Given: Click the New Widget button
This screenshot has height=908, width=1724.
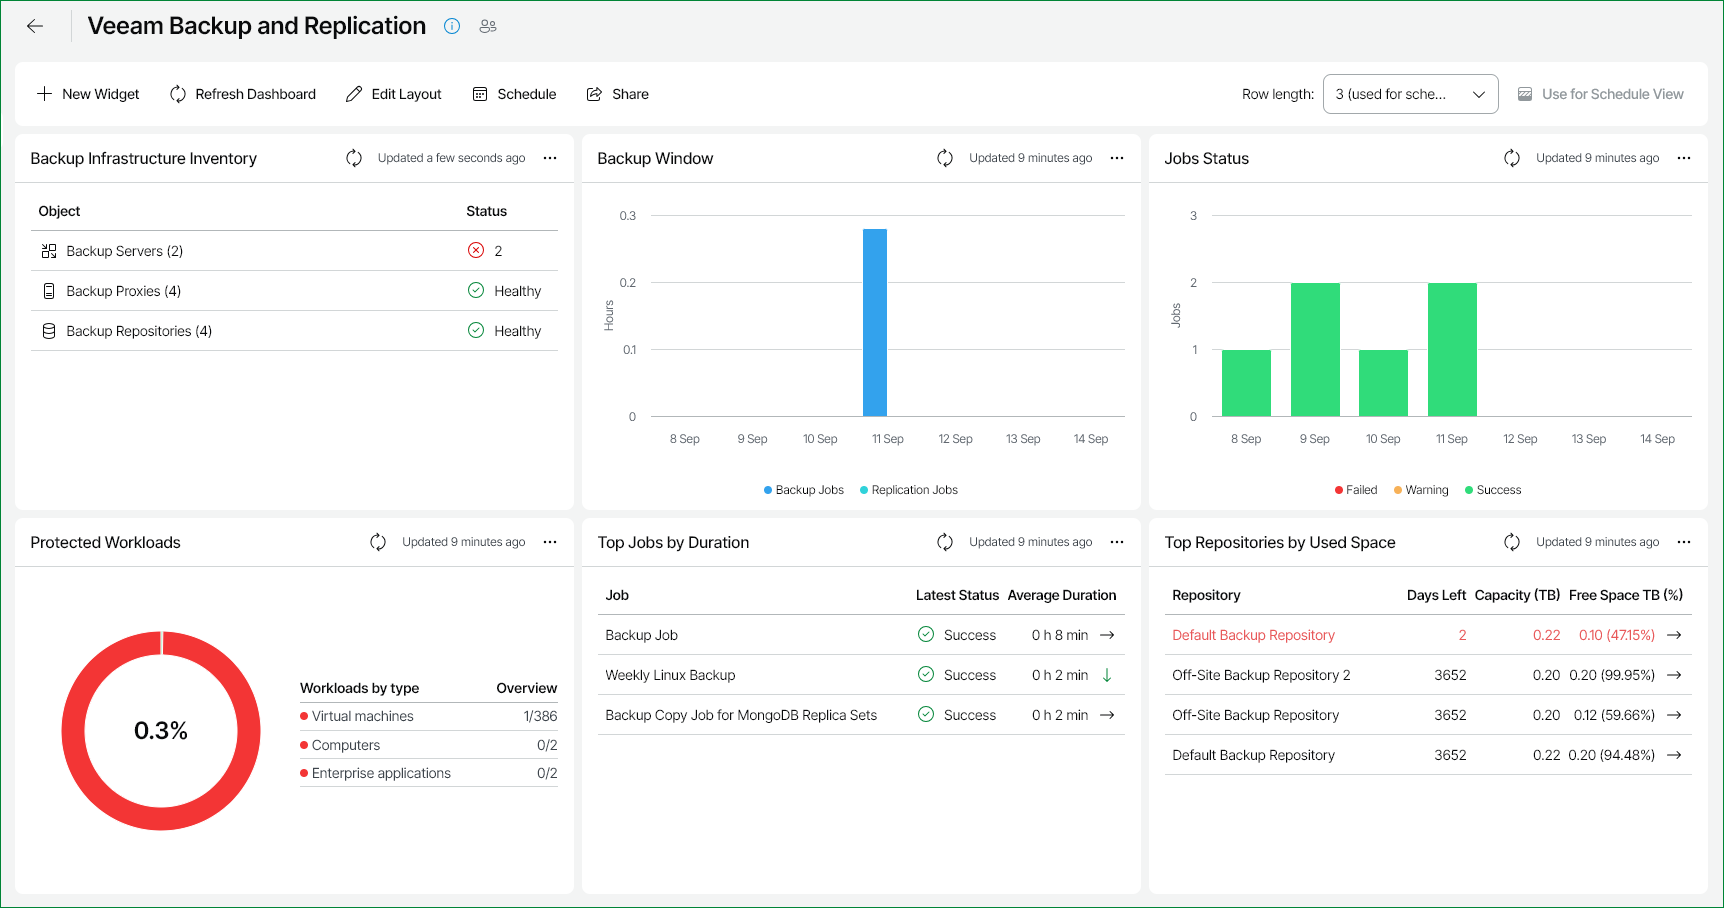Looking at the screenshot, I should (88, 94).
